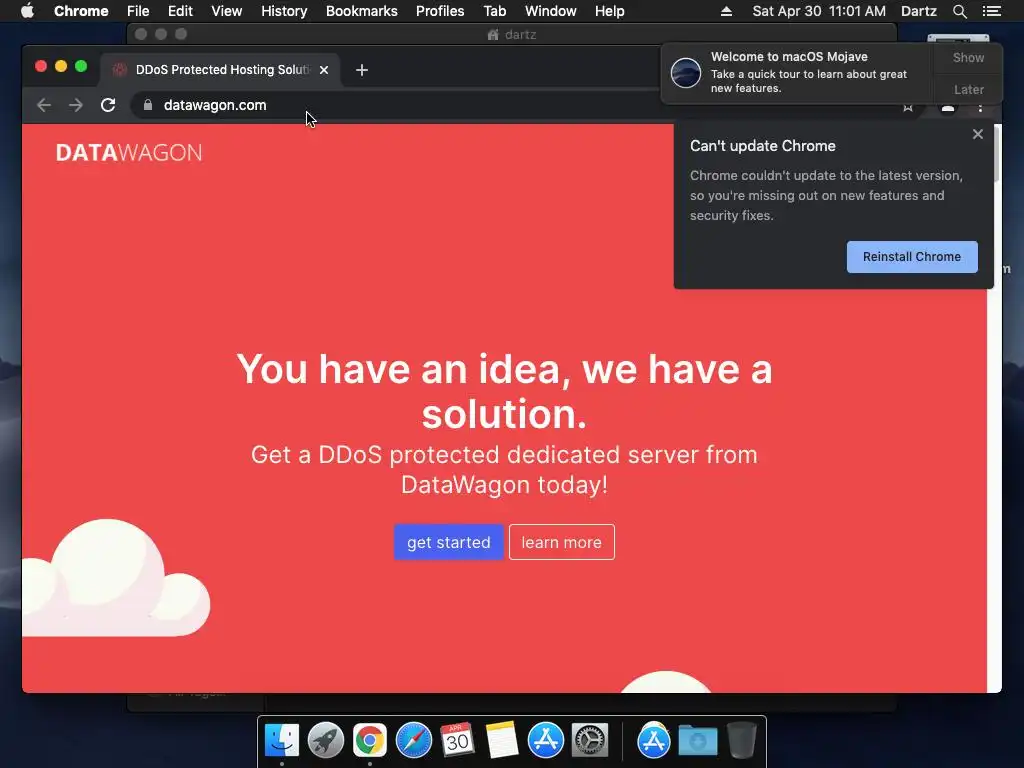Viewport: 1024px width, 768px height.
Task: Open Finder from the dock
Action: [282, 741]
